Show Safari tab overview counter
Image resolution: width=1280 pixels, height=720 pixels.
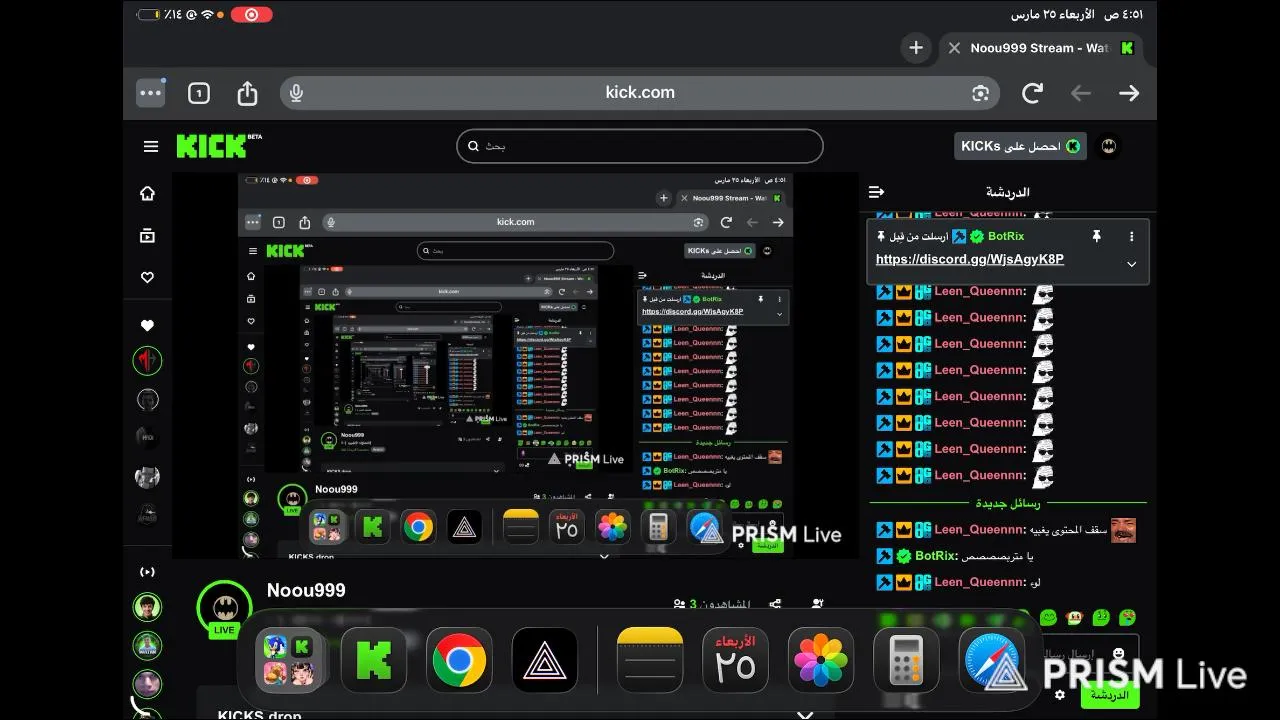pos(199,93)
